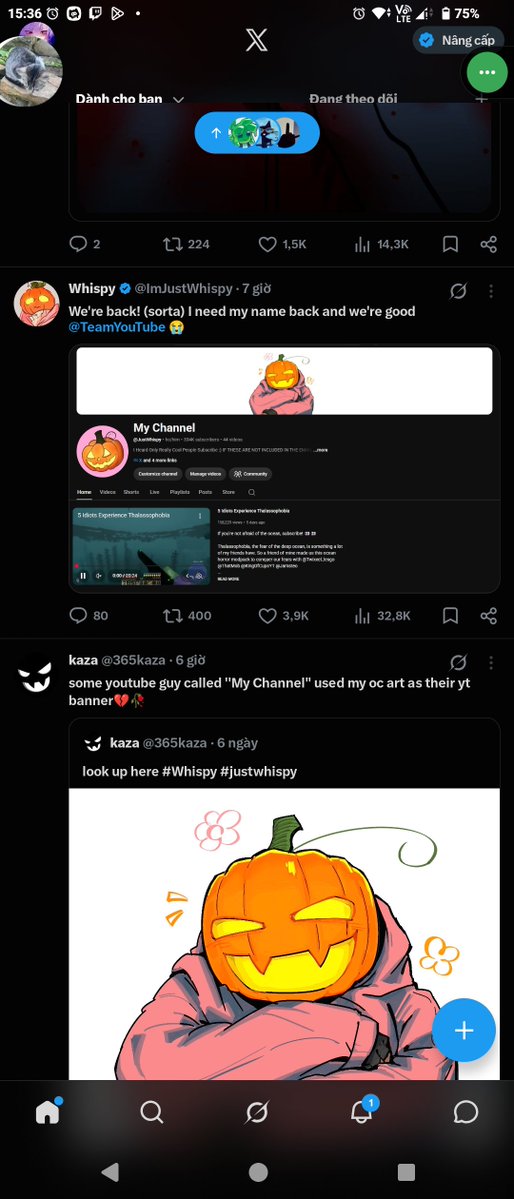The width and height of the screenshot is (514, 1199).
Task: Select the Dành cho bạn tab
Action: point(119,99)
